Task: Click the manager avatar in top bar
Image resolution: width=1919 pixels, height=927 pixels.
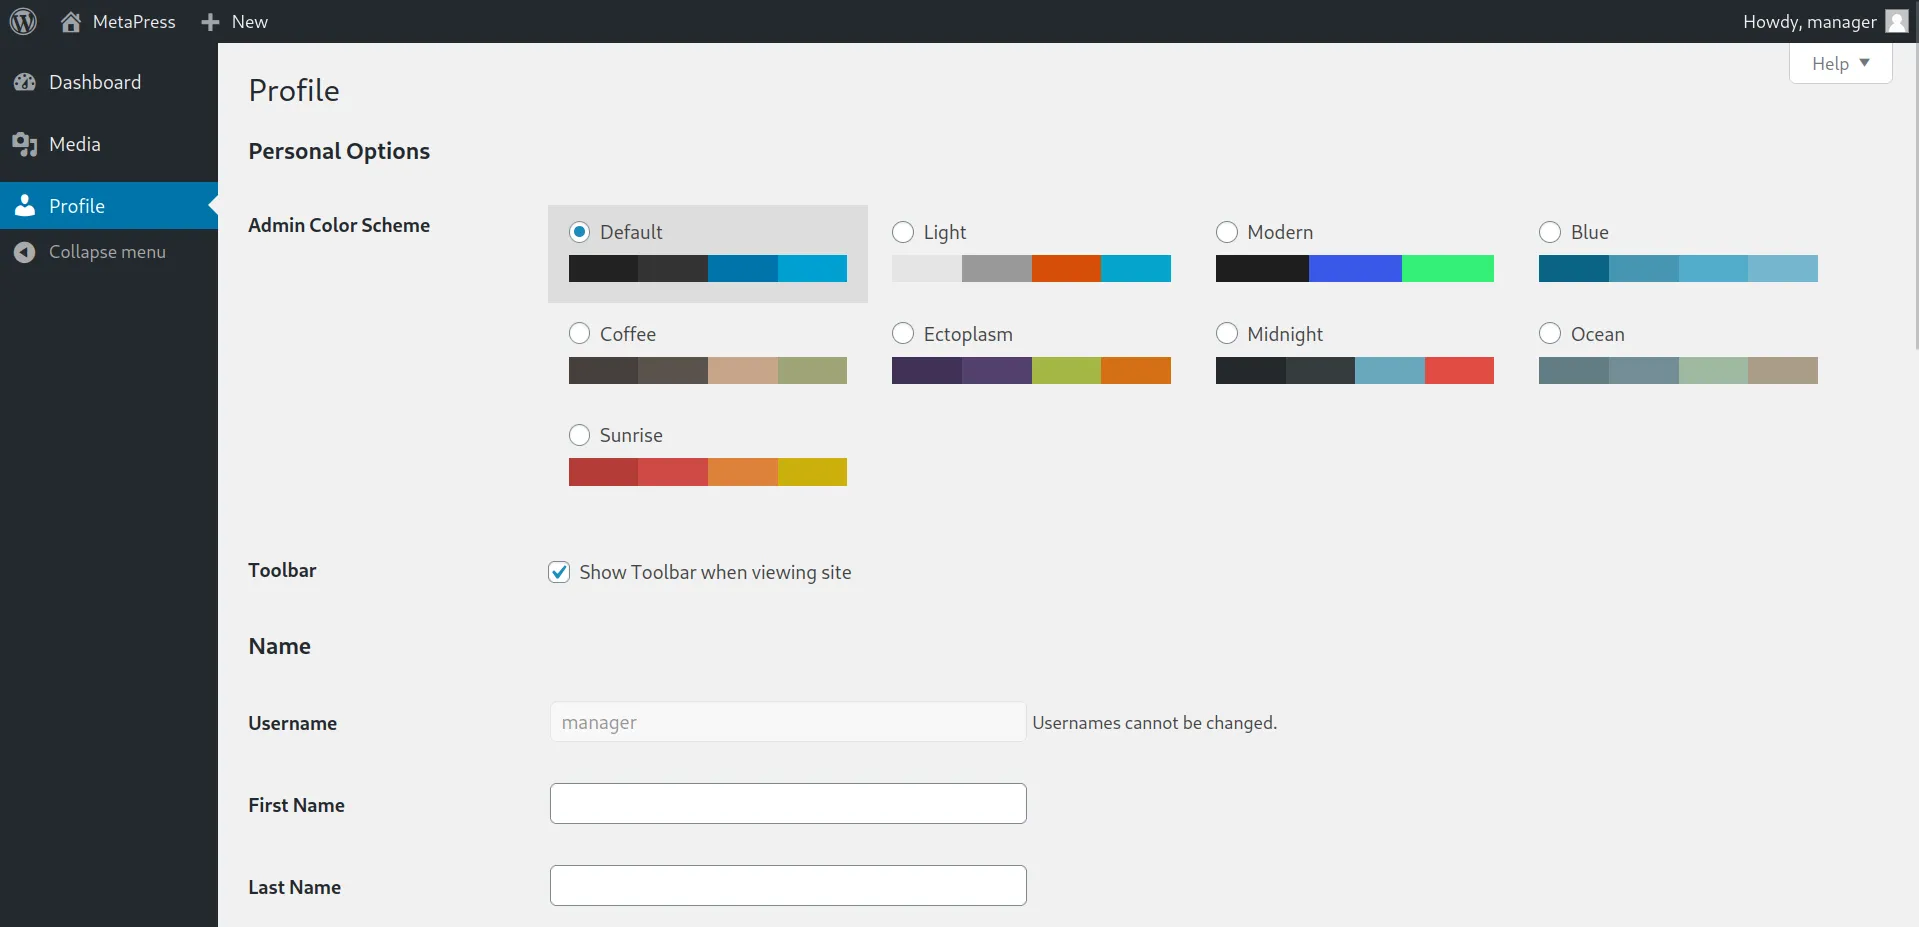Action: coord(1895,20)
